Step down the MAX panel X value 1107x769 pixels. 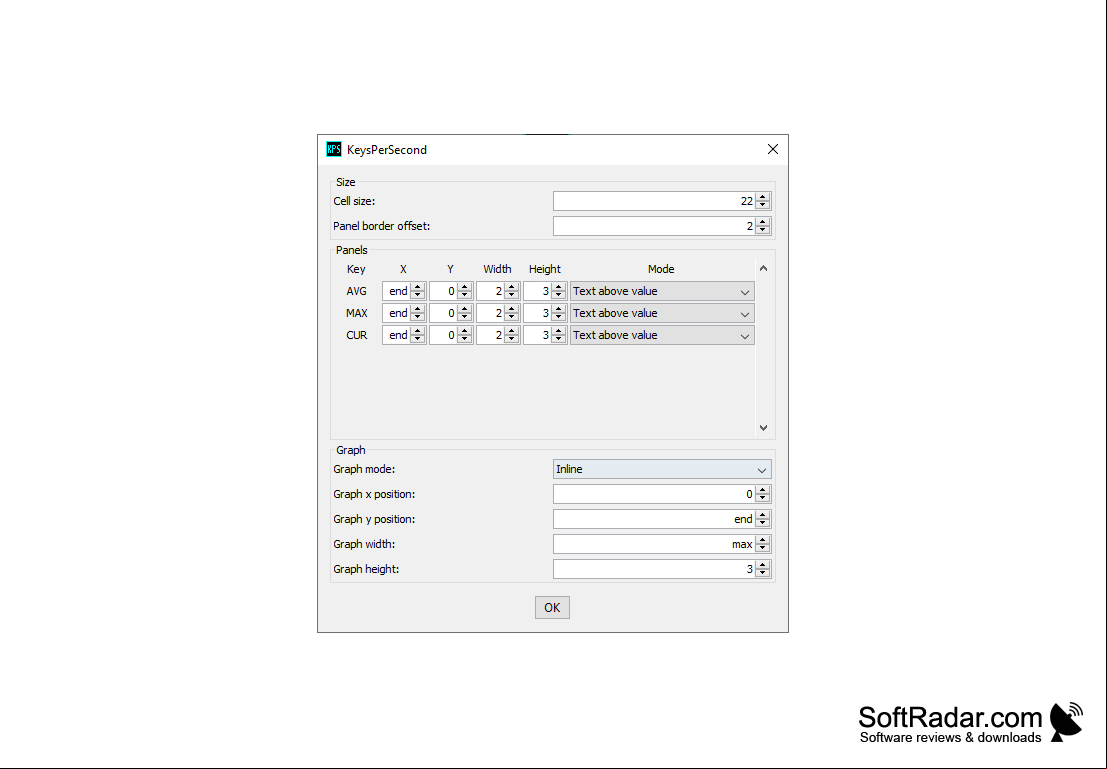click(418, 317)
